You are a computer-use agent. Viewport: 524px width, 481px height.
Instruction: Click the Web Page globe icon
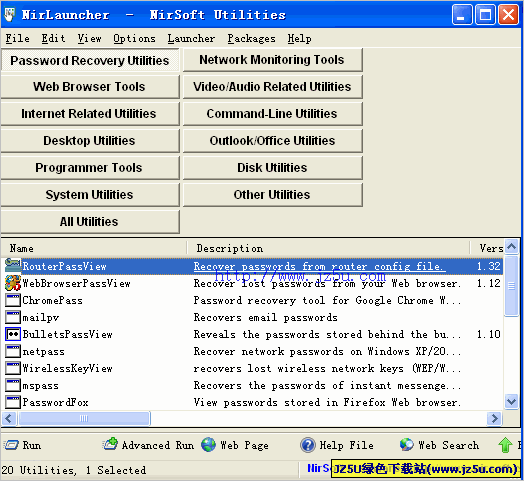click(x=208, y=445)
